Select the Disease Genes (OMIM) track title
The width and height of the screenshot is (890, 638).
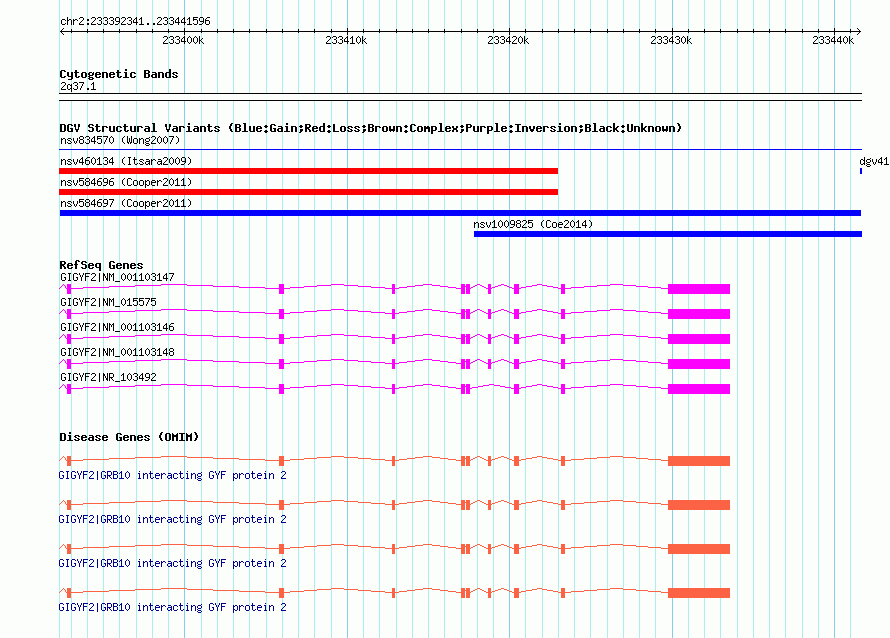129,437
